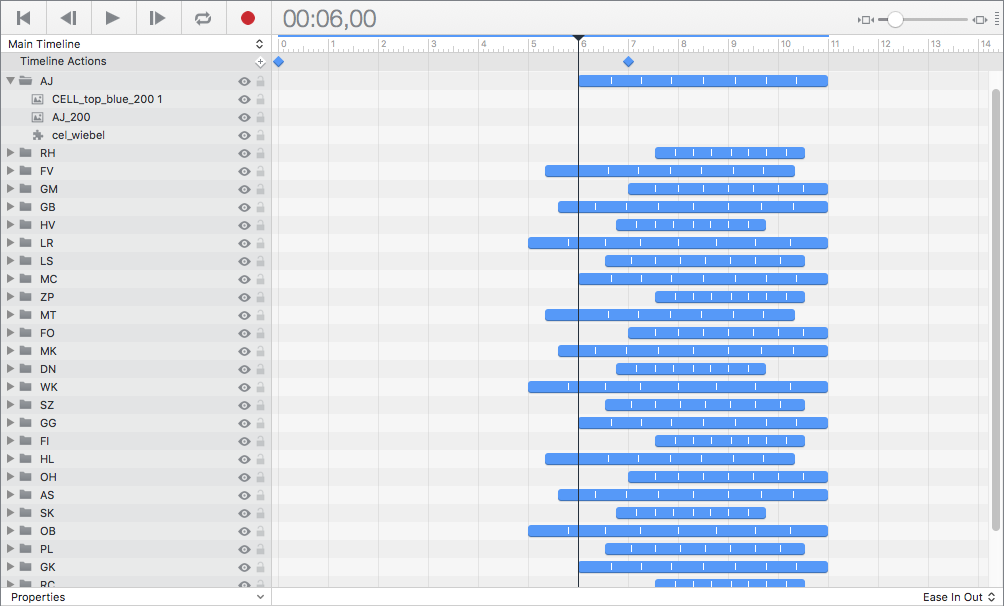
Task: Collapse the AJ group
Action: coord(10,81)
